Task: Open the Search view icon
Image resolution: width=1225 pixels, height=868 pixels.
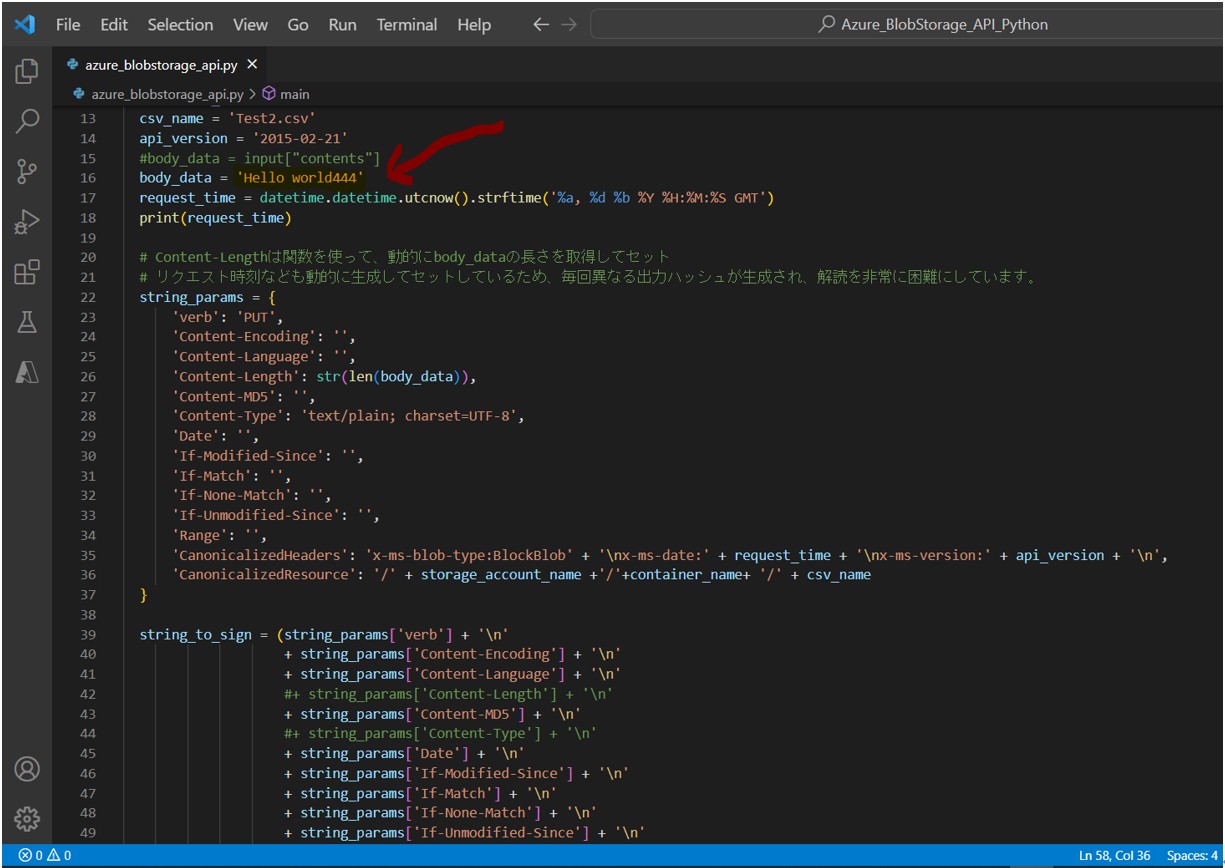Action: 27,121
